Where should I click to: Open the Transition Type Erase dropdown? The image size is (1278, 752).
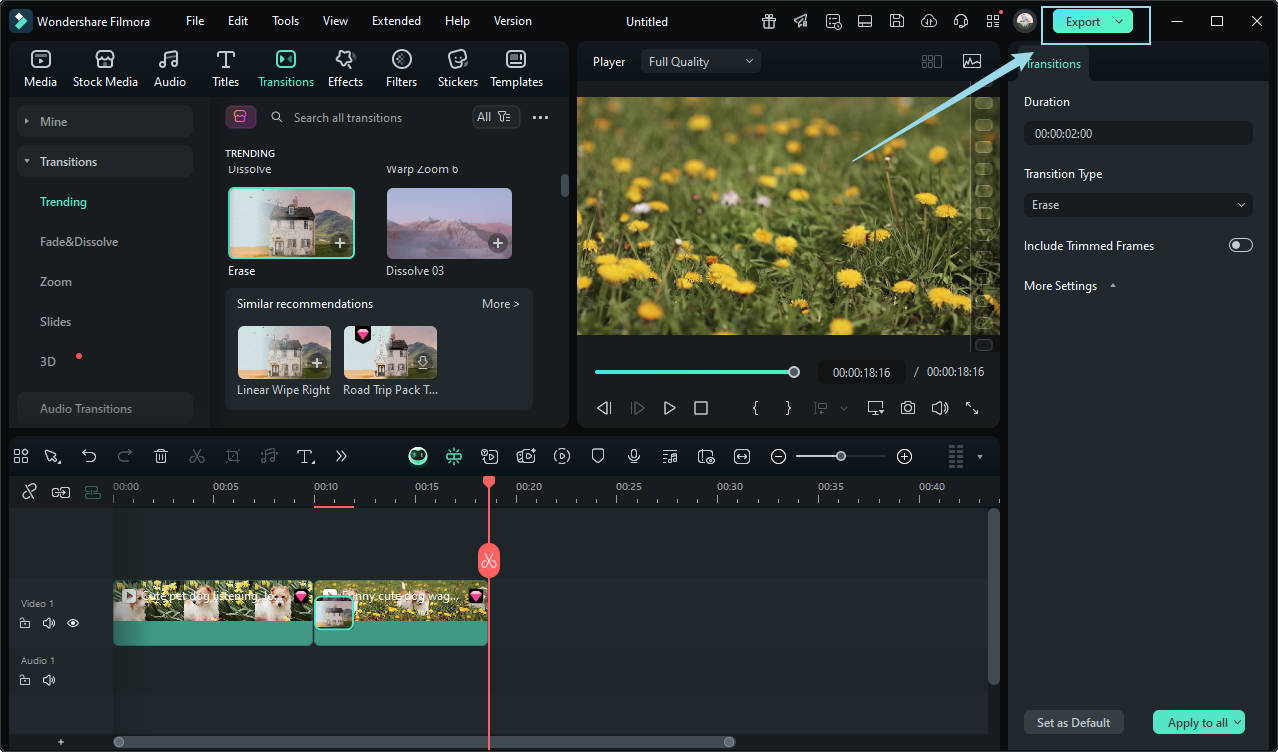point(1138,205)
